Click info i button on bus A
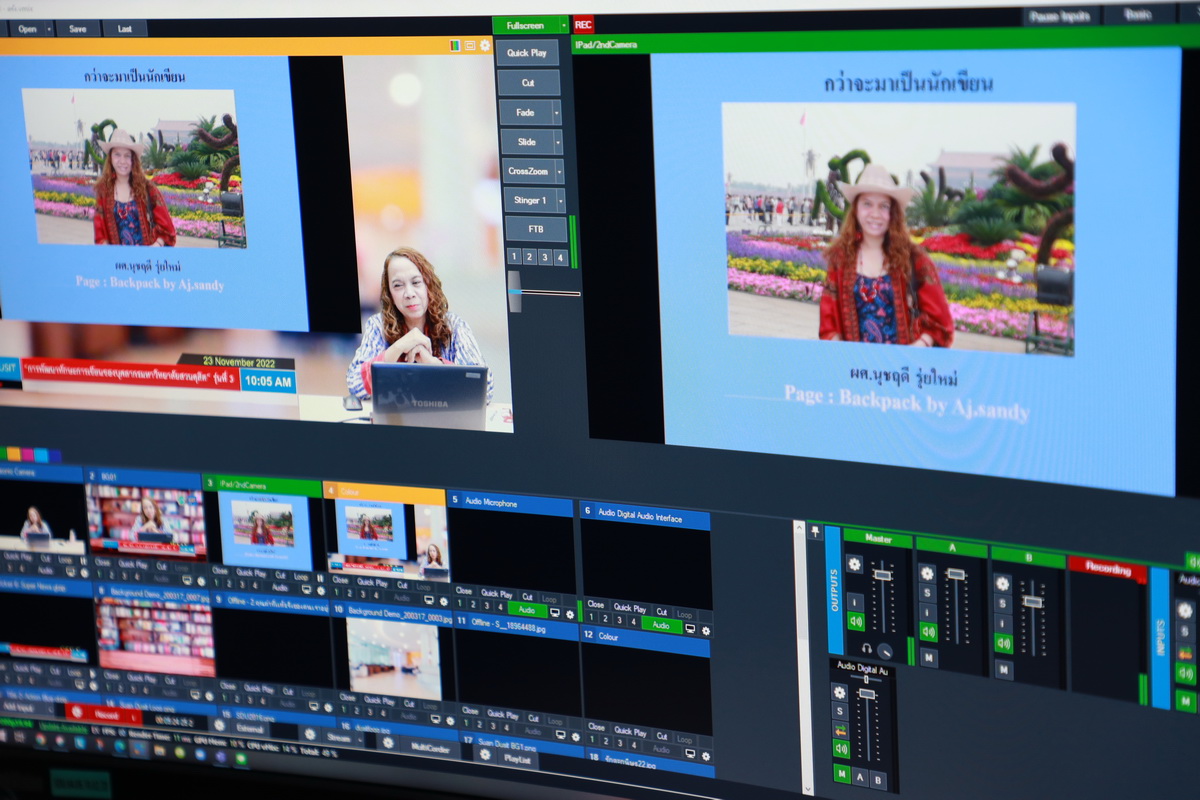1200x800 pixels. pos(928,613)
